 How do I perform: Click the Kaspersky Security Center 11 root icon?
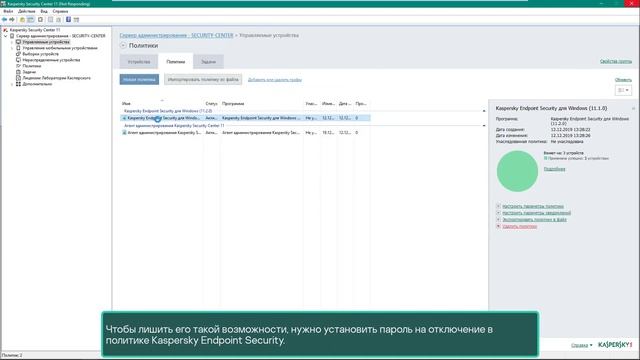[5, 30]
